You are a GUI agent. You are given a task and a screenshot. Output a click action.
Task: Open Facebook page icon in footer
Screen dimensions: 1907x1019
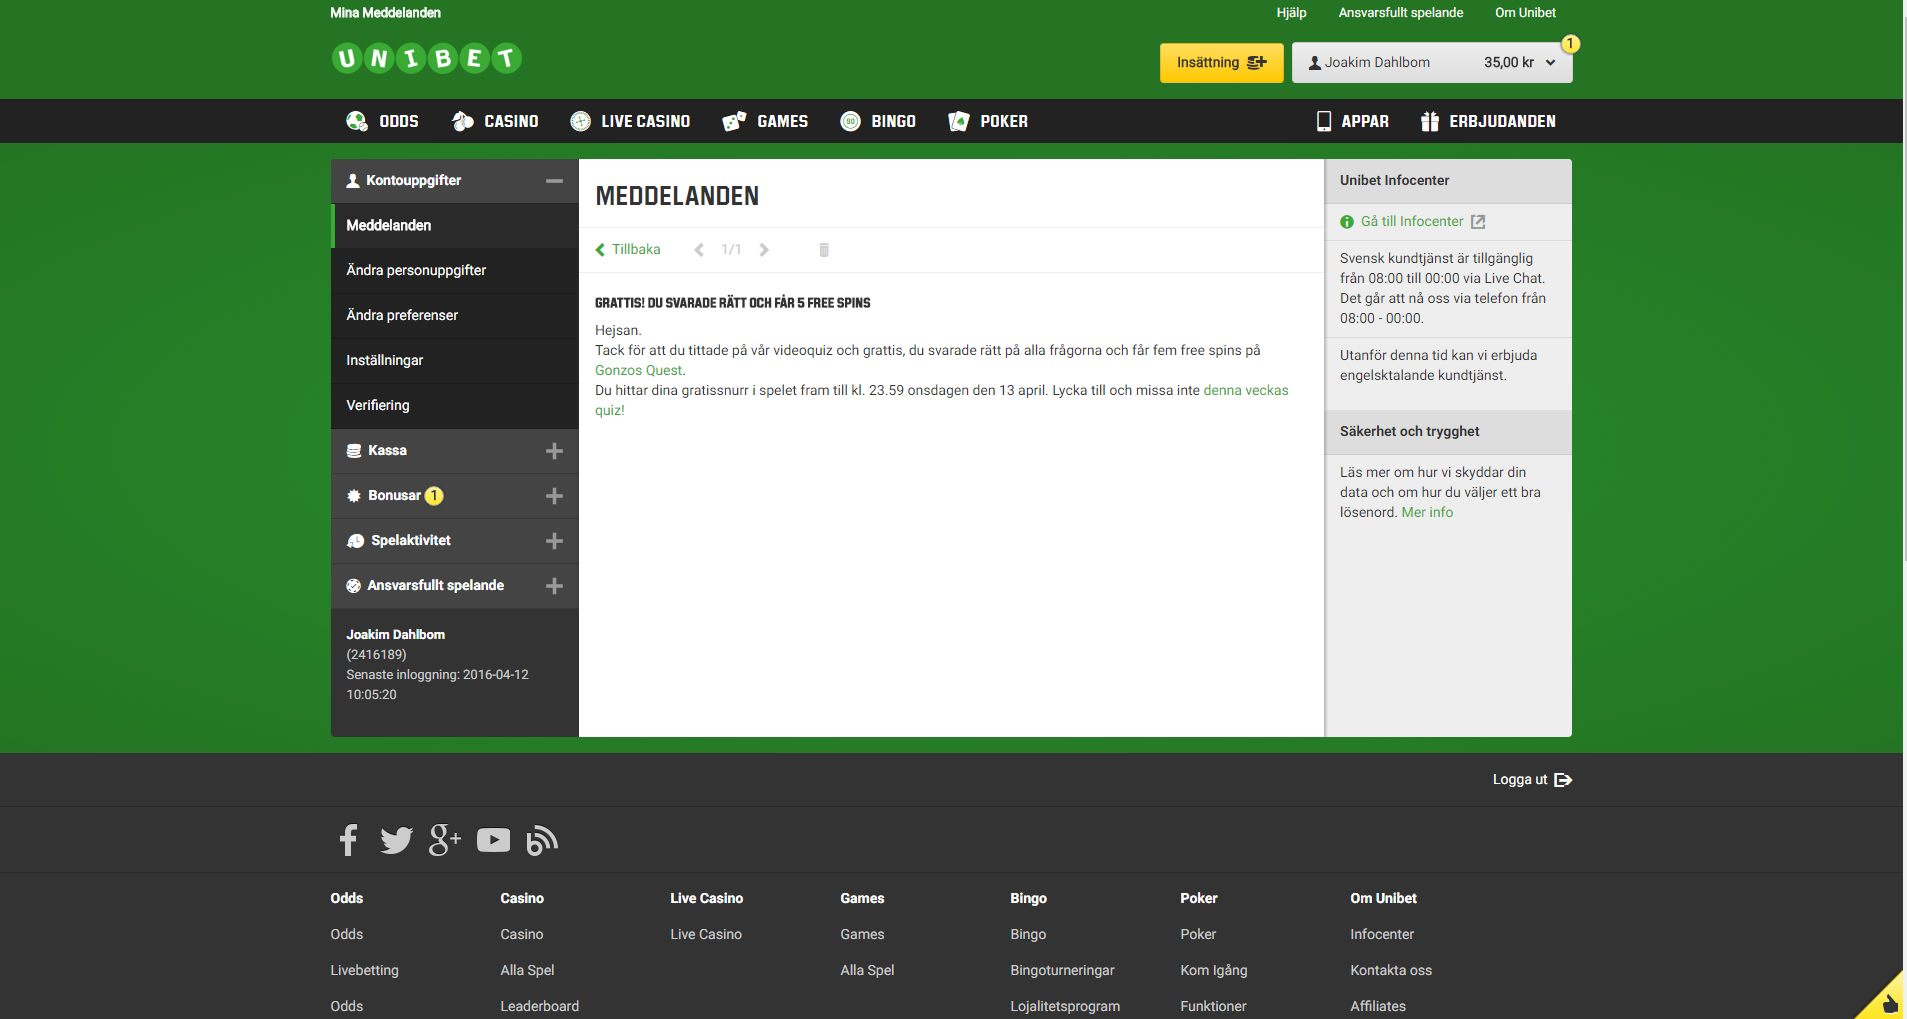(x=348, y=840)
